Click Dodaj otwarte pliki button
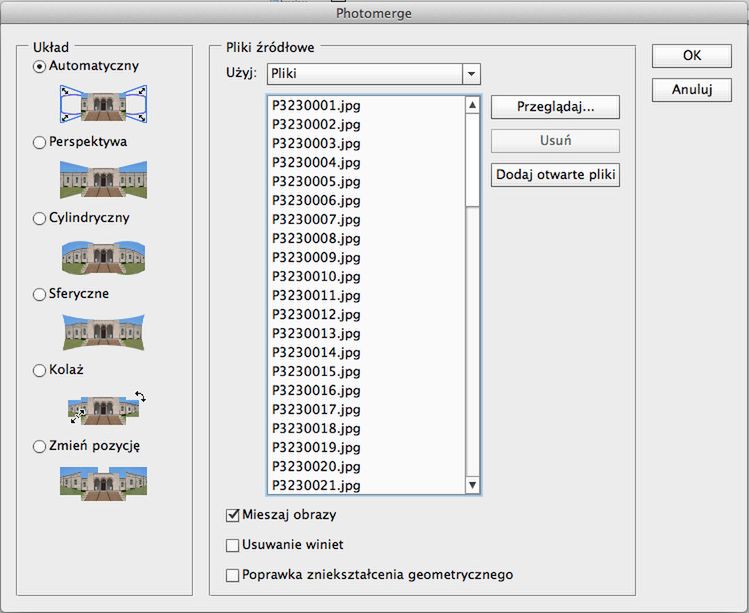The width and height of the screenshot is (749, 613). [x=555, y=175]
